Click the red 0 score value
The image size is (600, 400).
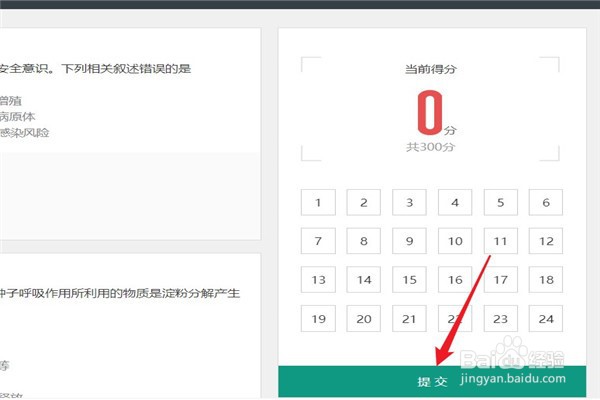pos(430,113)
